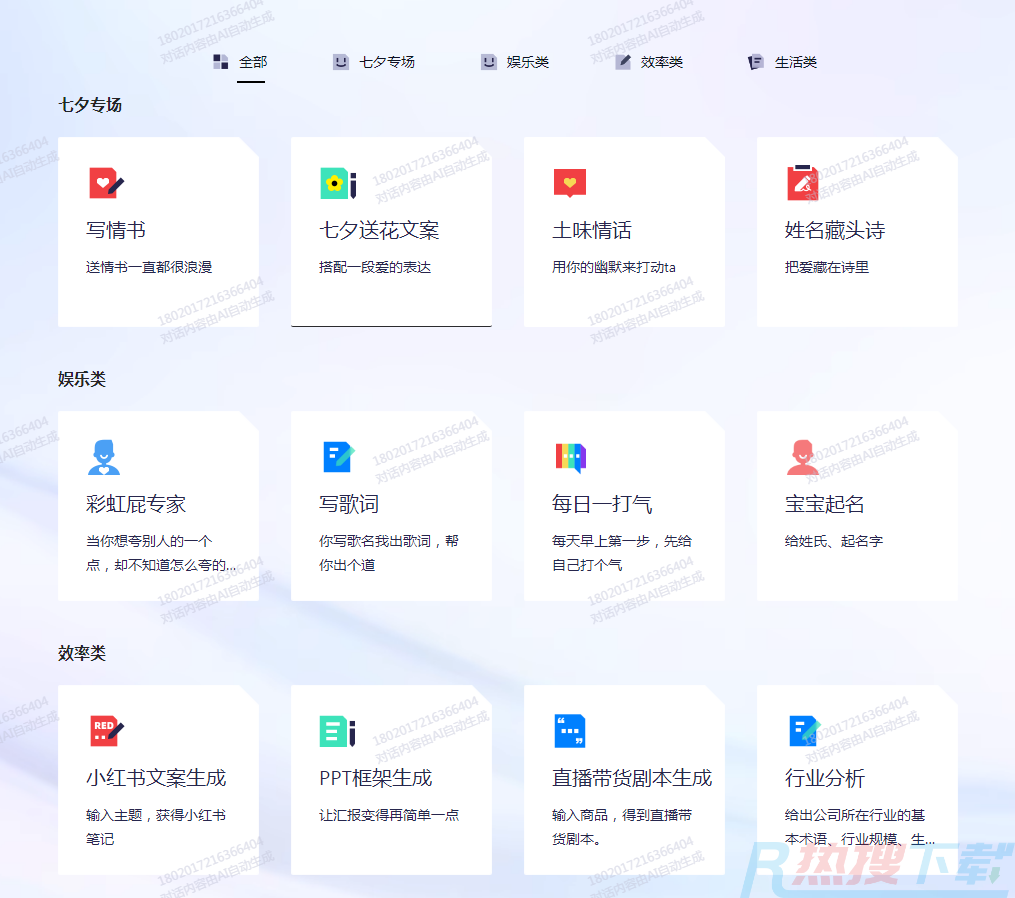Click the rainbow chat icon for 每日一打气
Screen dimensions: 1015x898
tap(570, 457)
